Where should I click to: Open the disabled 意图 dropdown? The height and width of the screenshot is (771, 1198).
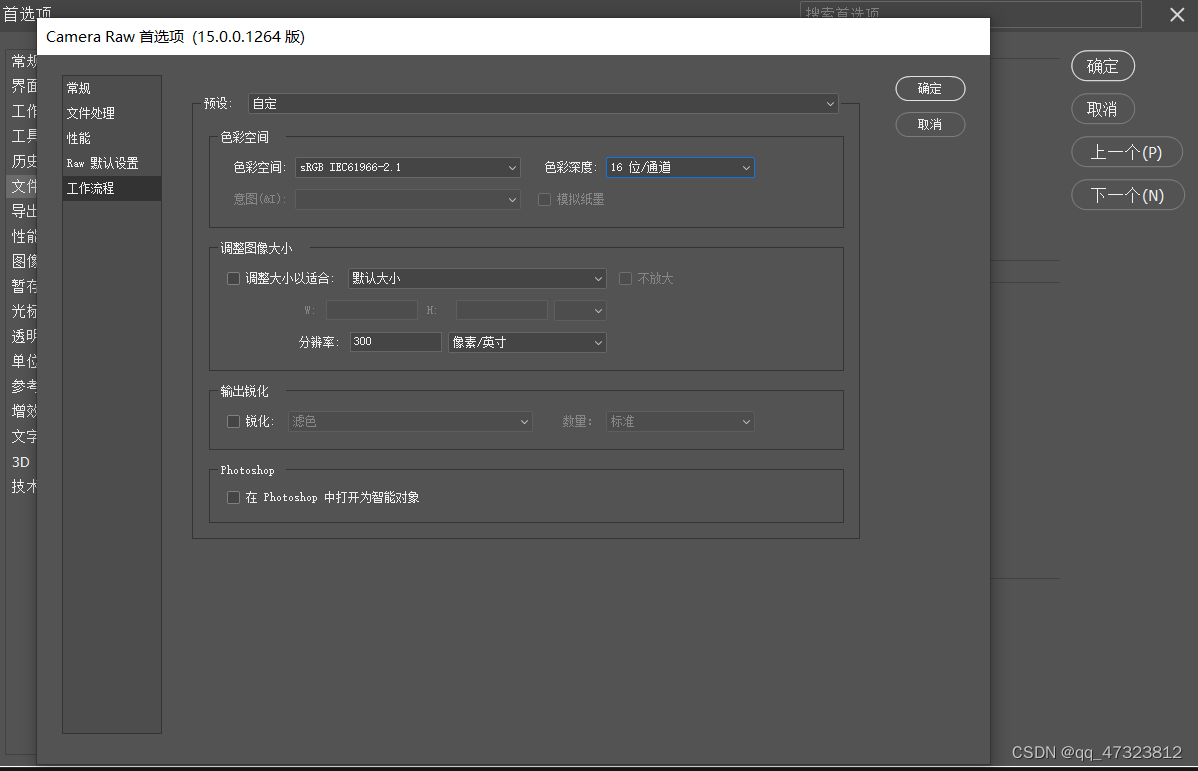click(408, 199)
